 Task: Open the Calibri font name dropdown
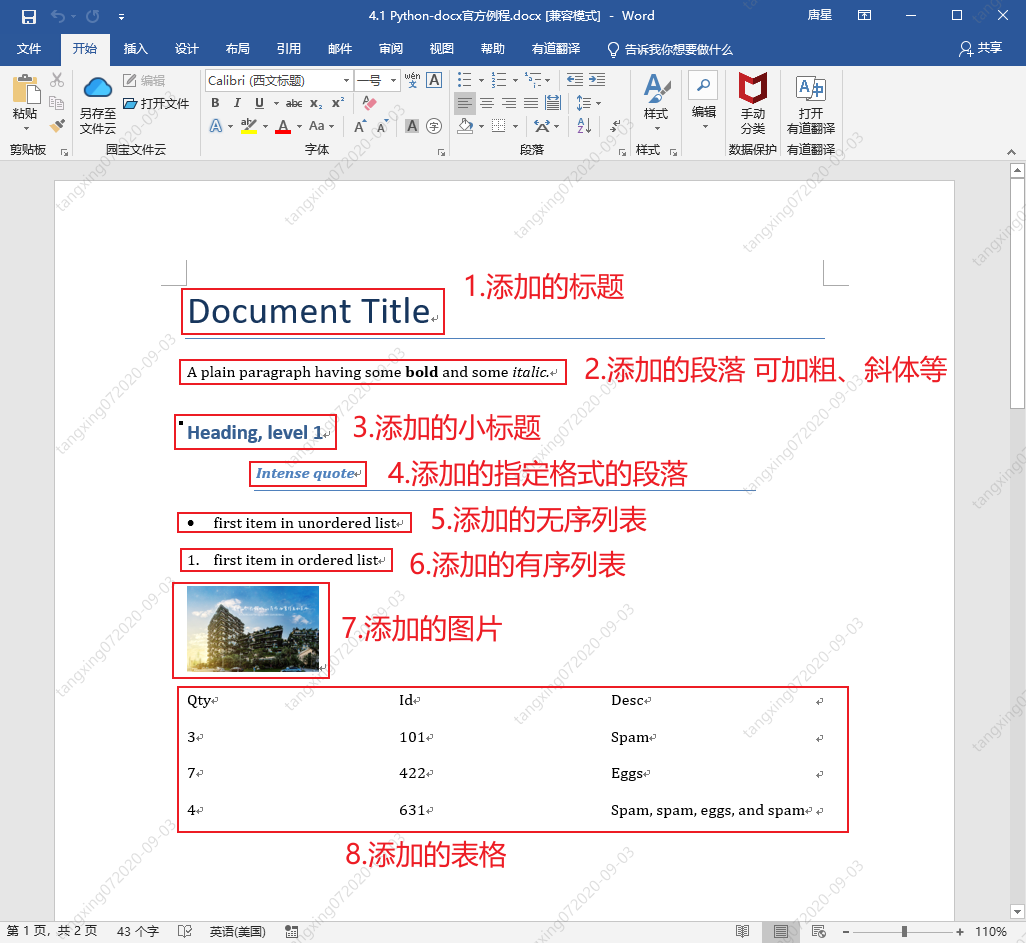click(347, 80)
